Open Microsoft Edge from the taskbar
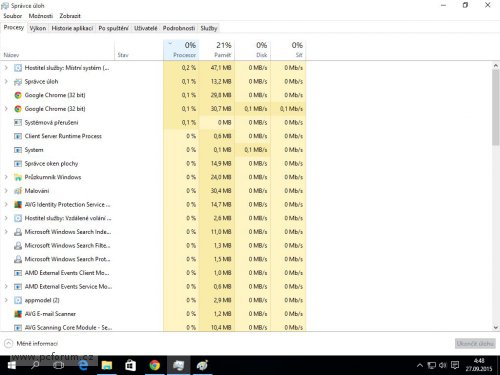The width and height of the screenshot is (500, 375). 83,365
